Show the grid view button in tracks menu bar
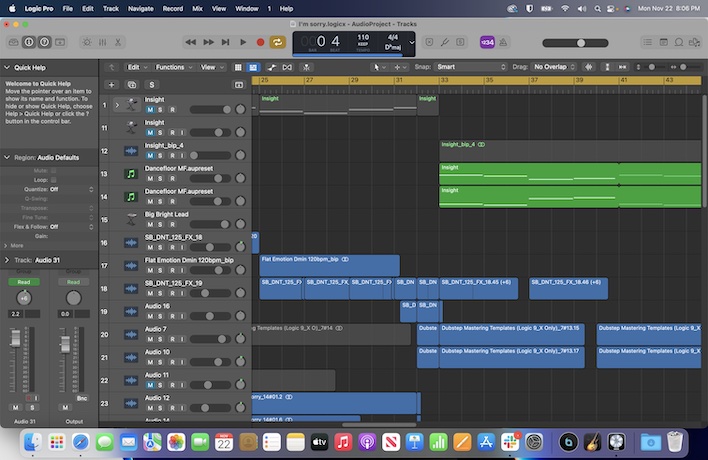 tap(238, 67)
